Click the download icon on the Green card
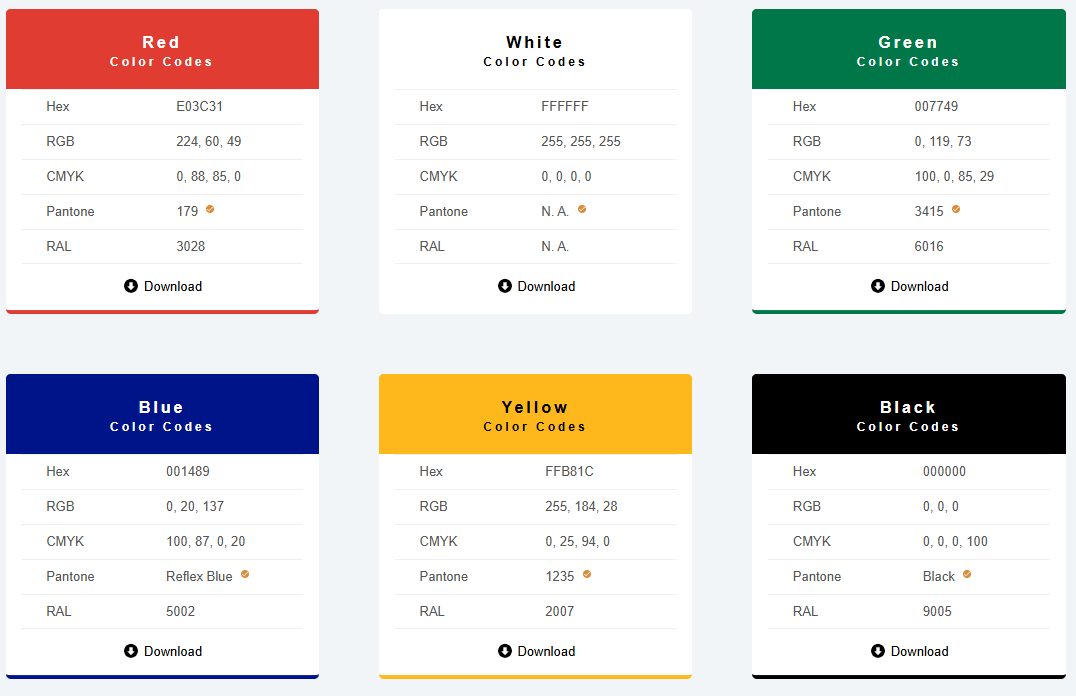 point(877,286)
